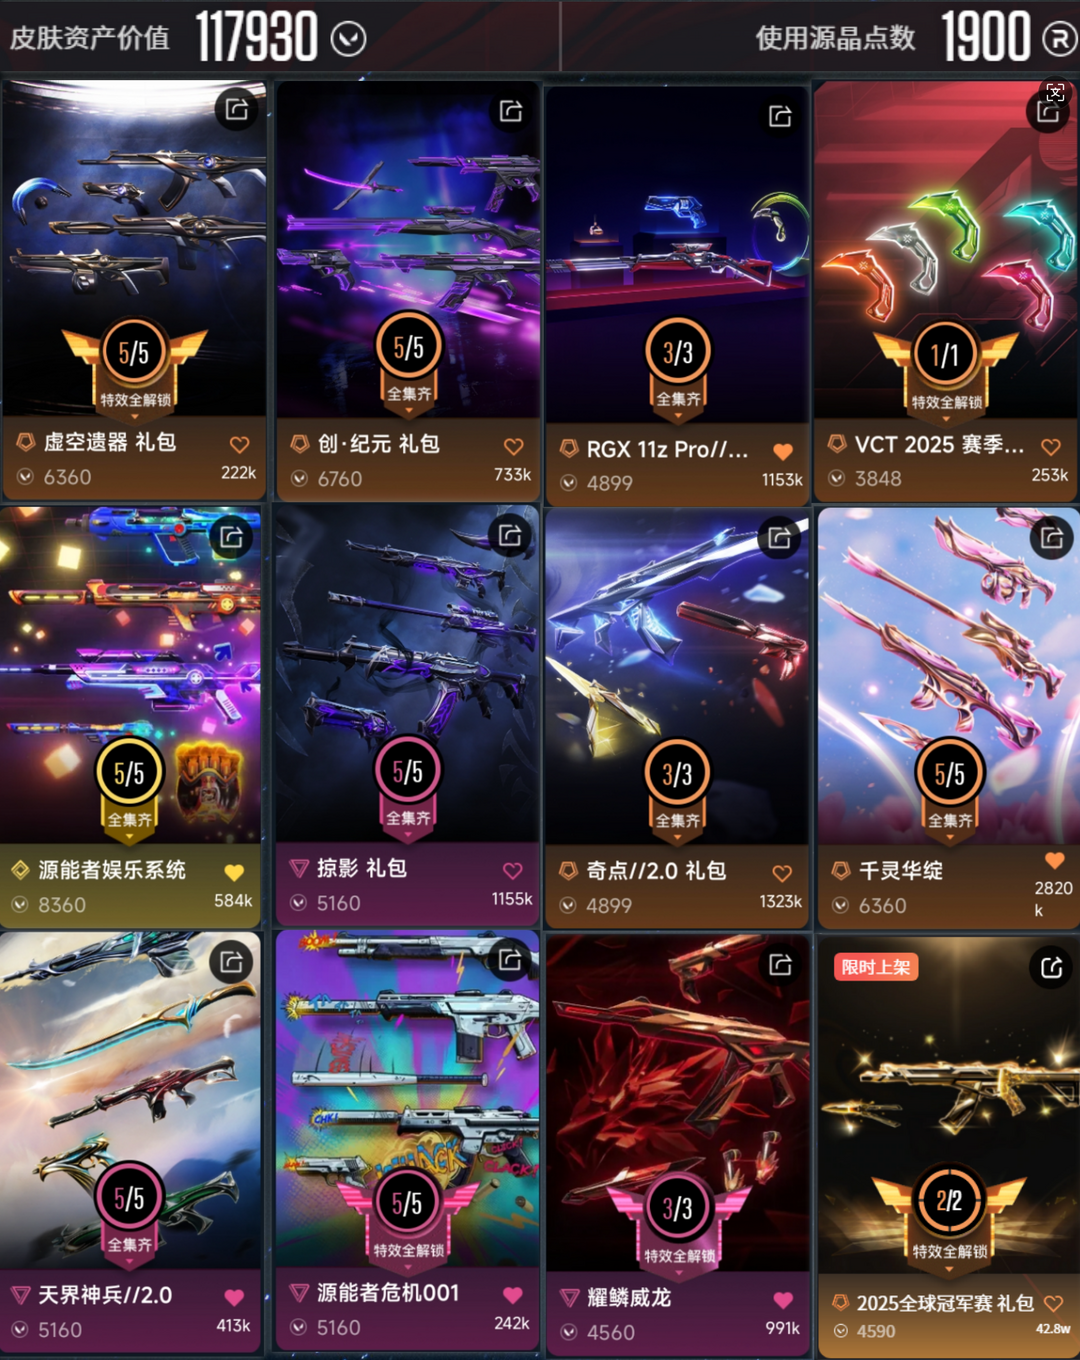Toggle favorite heart on 掠影 礼包
The width and height of the screenshot is (1080, 1360).
coord(512,870)
